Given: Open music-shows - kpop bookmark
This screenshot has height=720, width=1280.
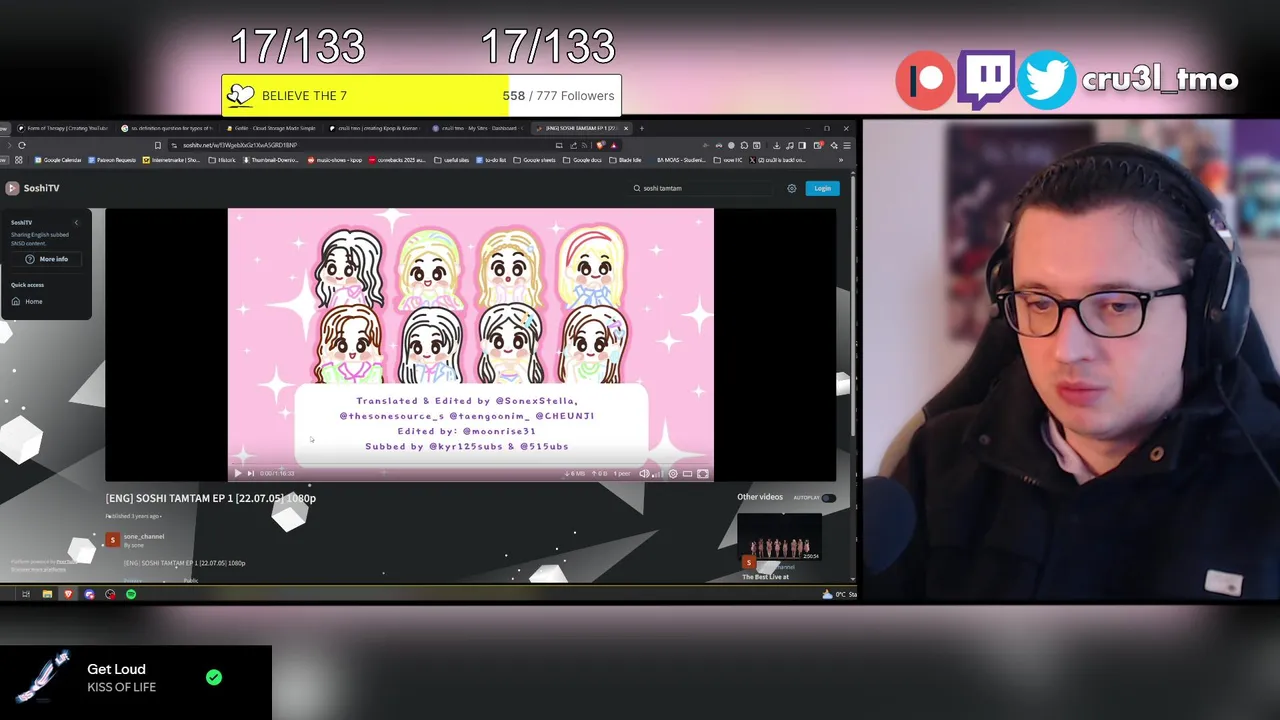Looking at the screenshot, I should pos(335,160).
